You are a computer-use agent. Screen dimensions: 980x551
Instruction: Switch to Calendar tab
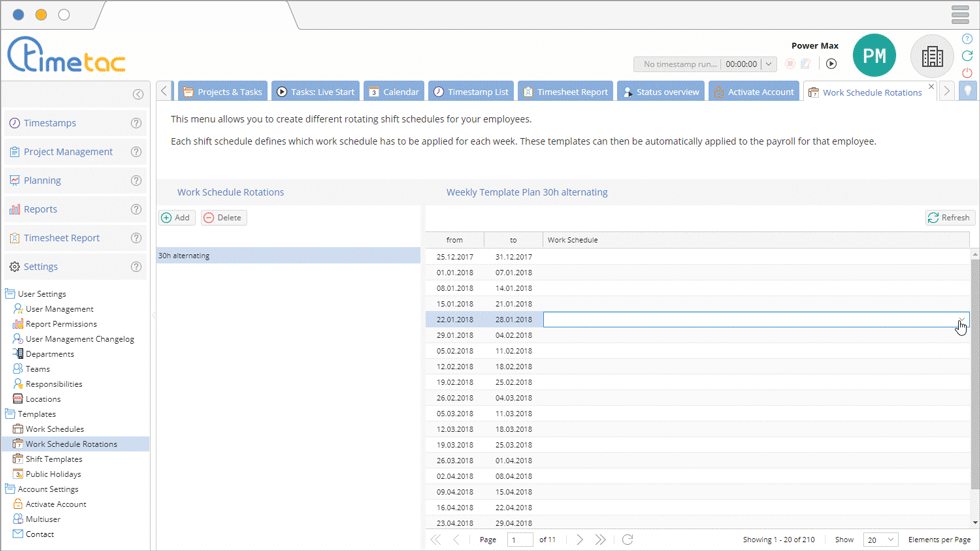click(x=394, y=91)
